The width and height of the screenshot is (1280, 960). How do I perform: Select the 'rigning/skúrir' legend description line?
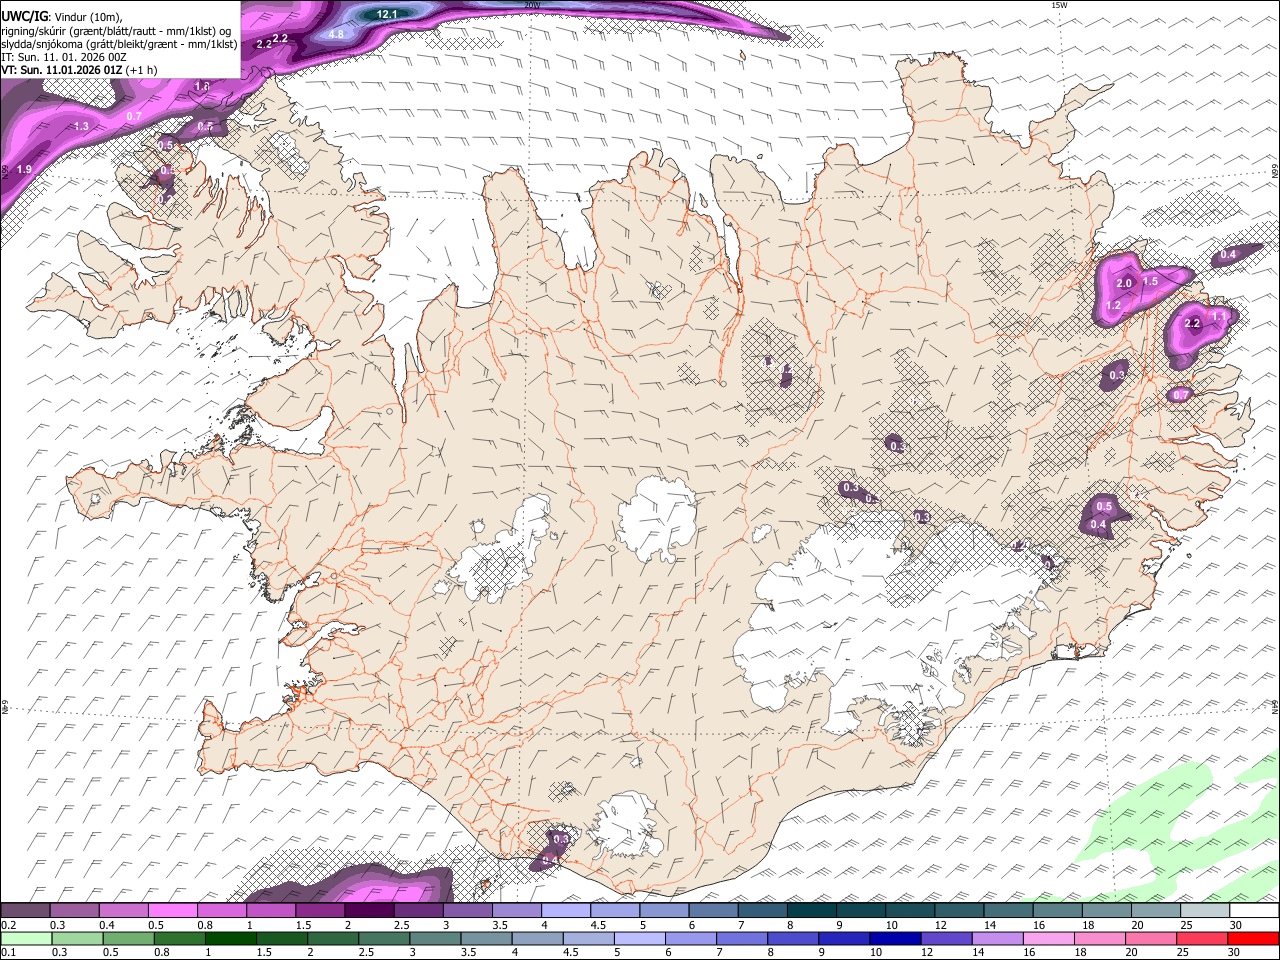[117, 30]
